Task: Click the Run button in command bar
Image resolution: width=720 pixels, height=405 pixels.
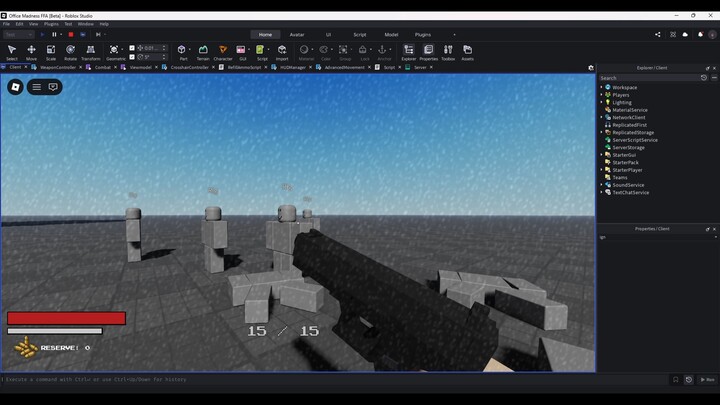Action: 708,380
